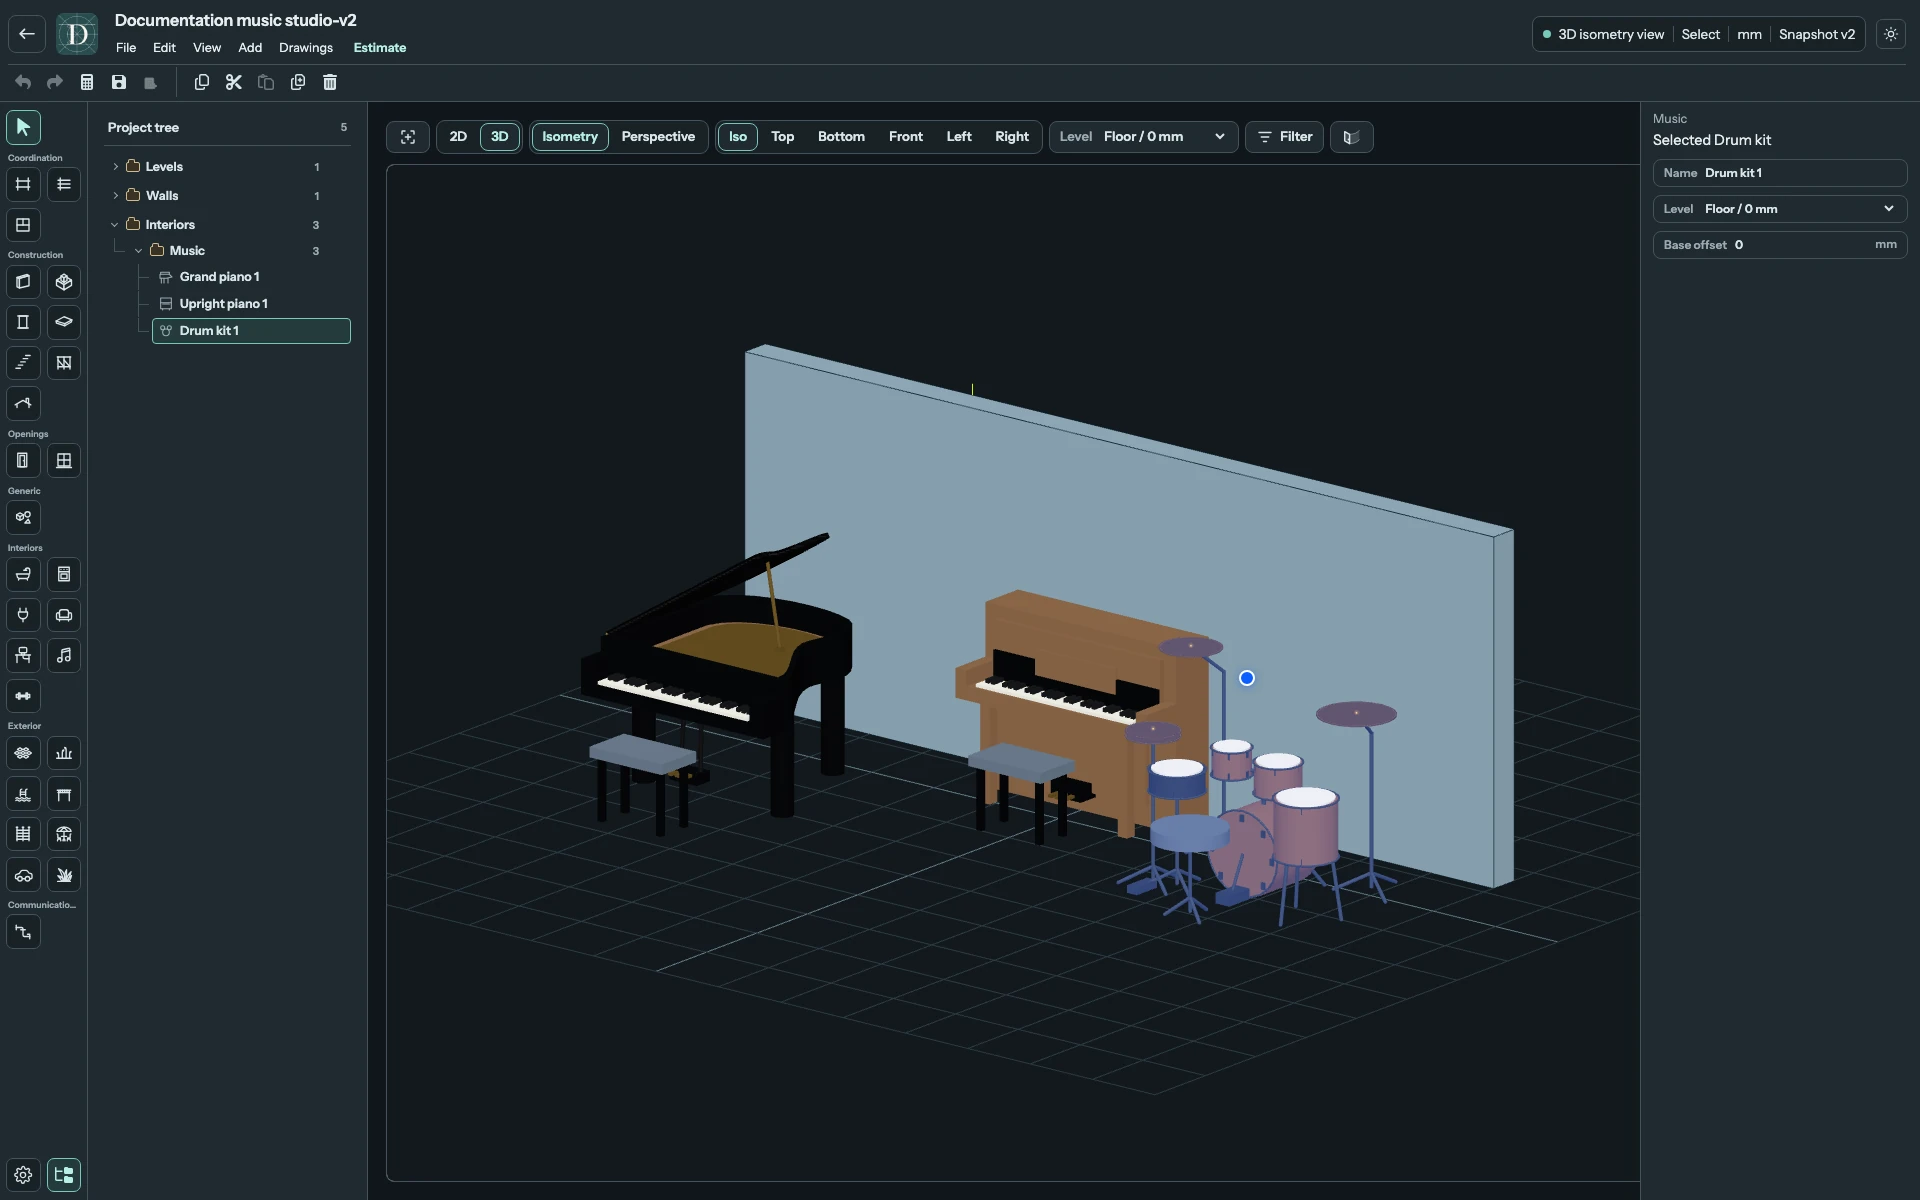Screen dimensions: 1920x1200
Task: Click the calculator estimate icon
Action: click(x=87, y=82)
